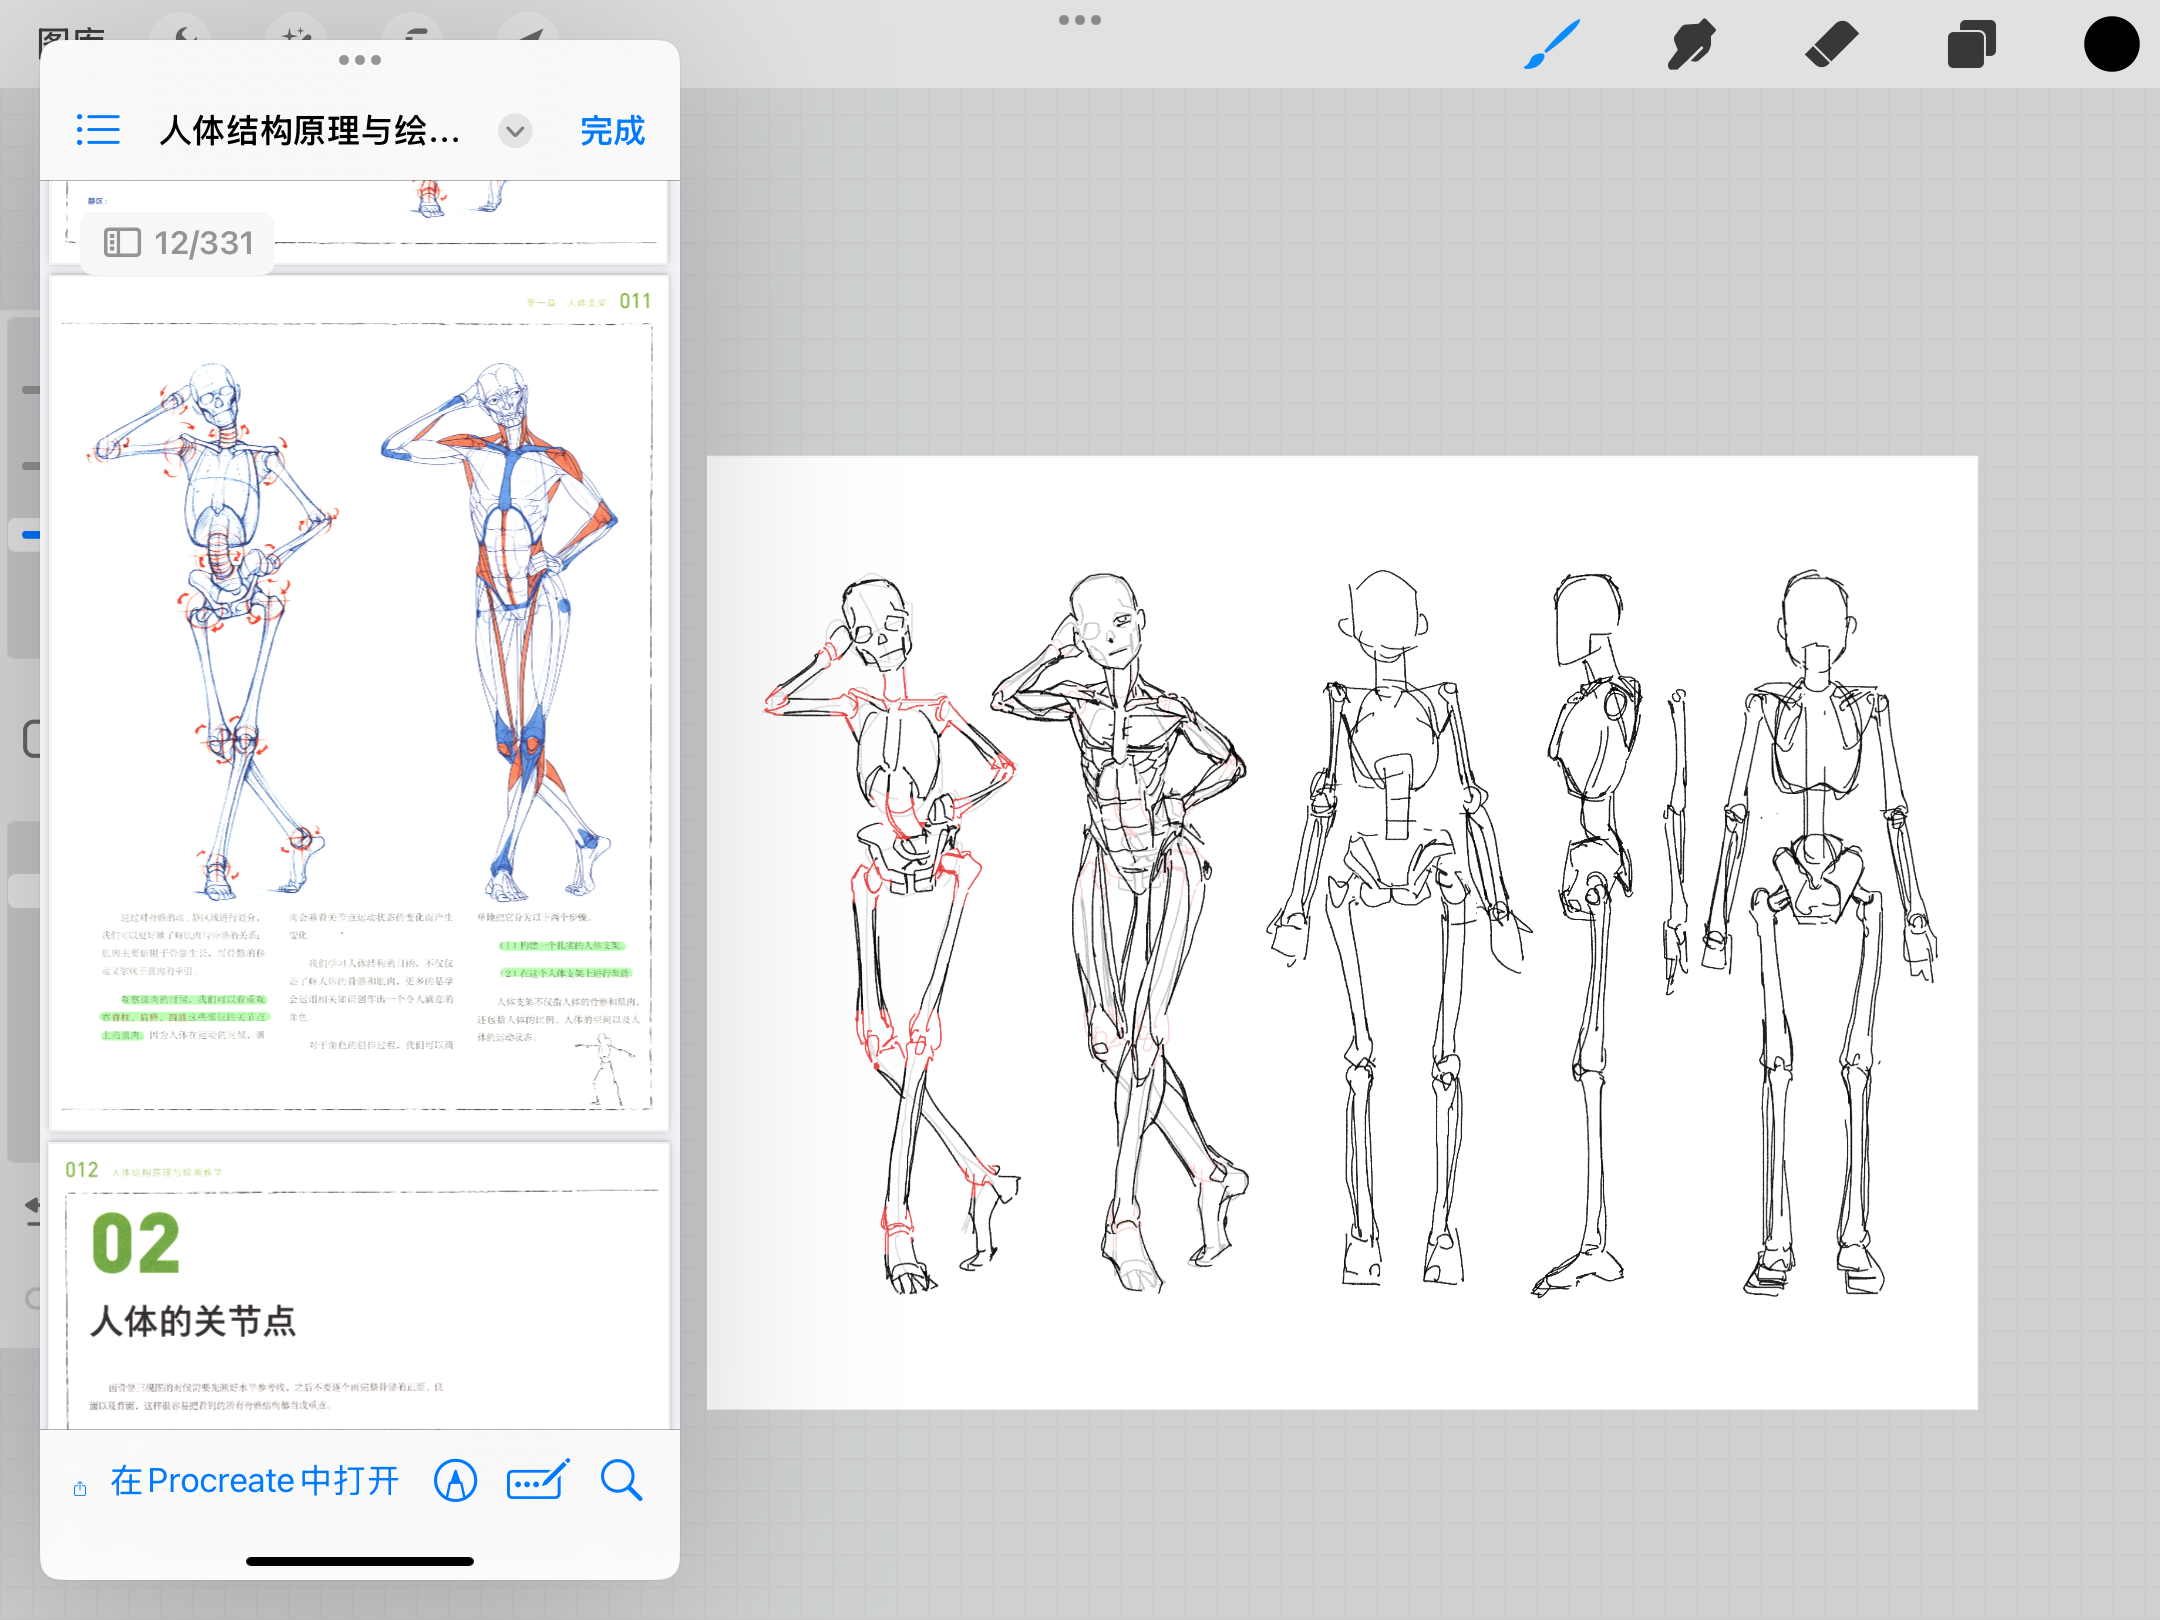This screenshot has height=1620, width=2160.
Task: Tap the blue 完成 done button
Action: click(x=612, y=131)
